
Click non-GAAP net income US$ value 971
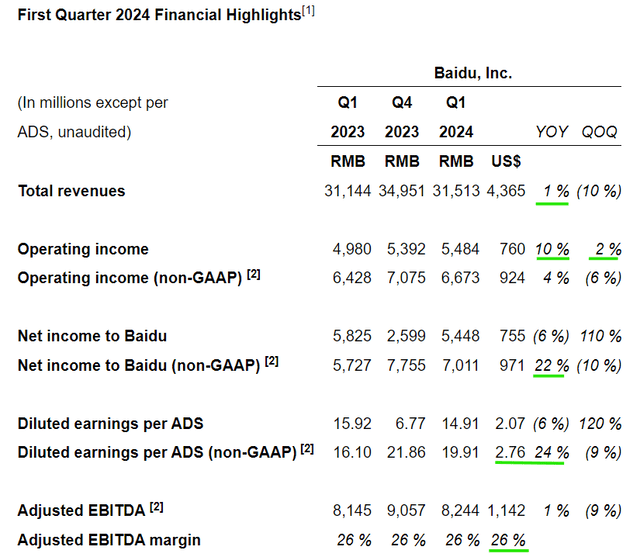(512, 366)
